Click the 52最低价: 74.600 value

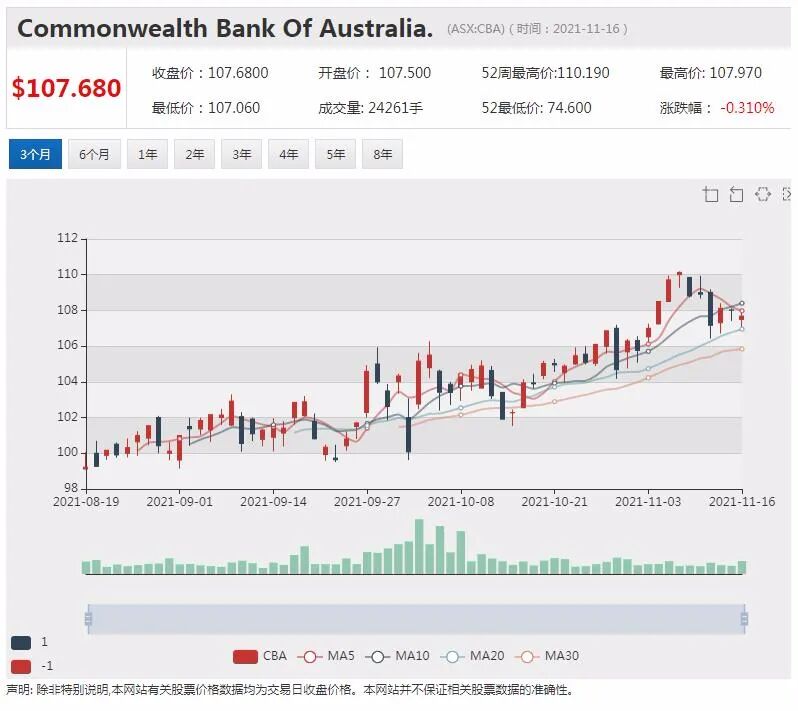point(536,108)
